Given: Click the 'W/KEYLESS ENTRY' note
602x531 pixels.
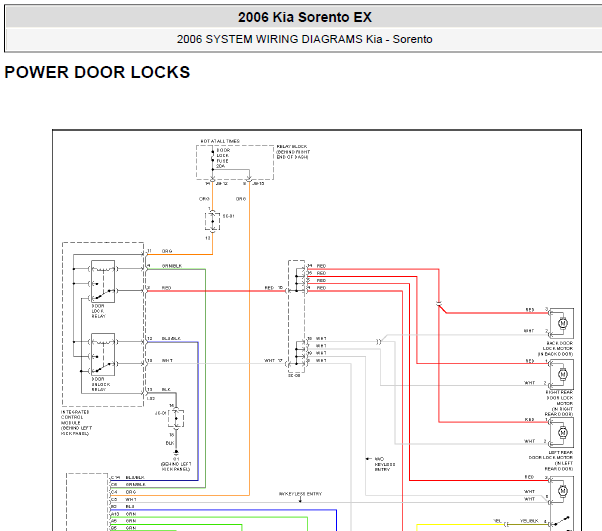Looking at the screenshot, I should coord(300,494).
